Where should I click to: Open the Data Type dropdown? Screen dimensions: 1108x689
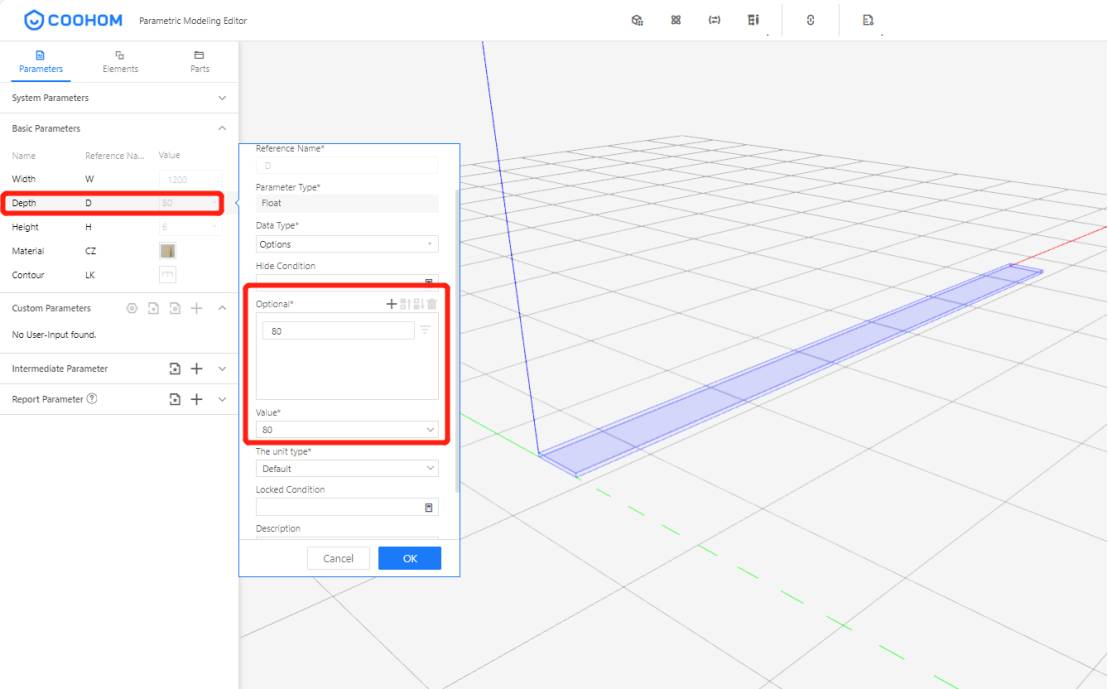[x=347, y=244]
